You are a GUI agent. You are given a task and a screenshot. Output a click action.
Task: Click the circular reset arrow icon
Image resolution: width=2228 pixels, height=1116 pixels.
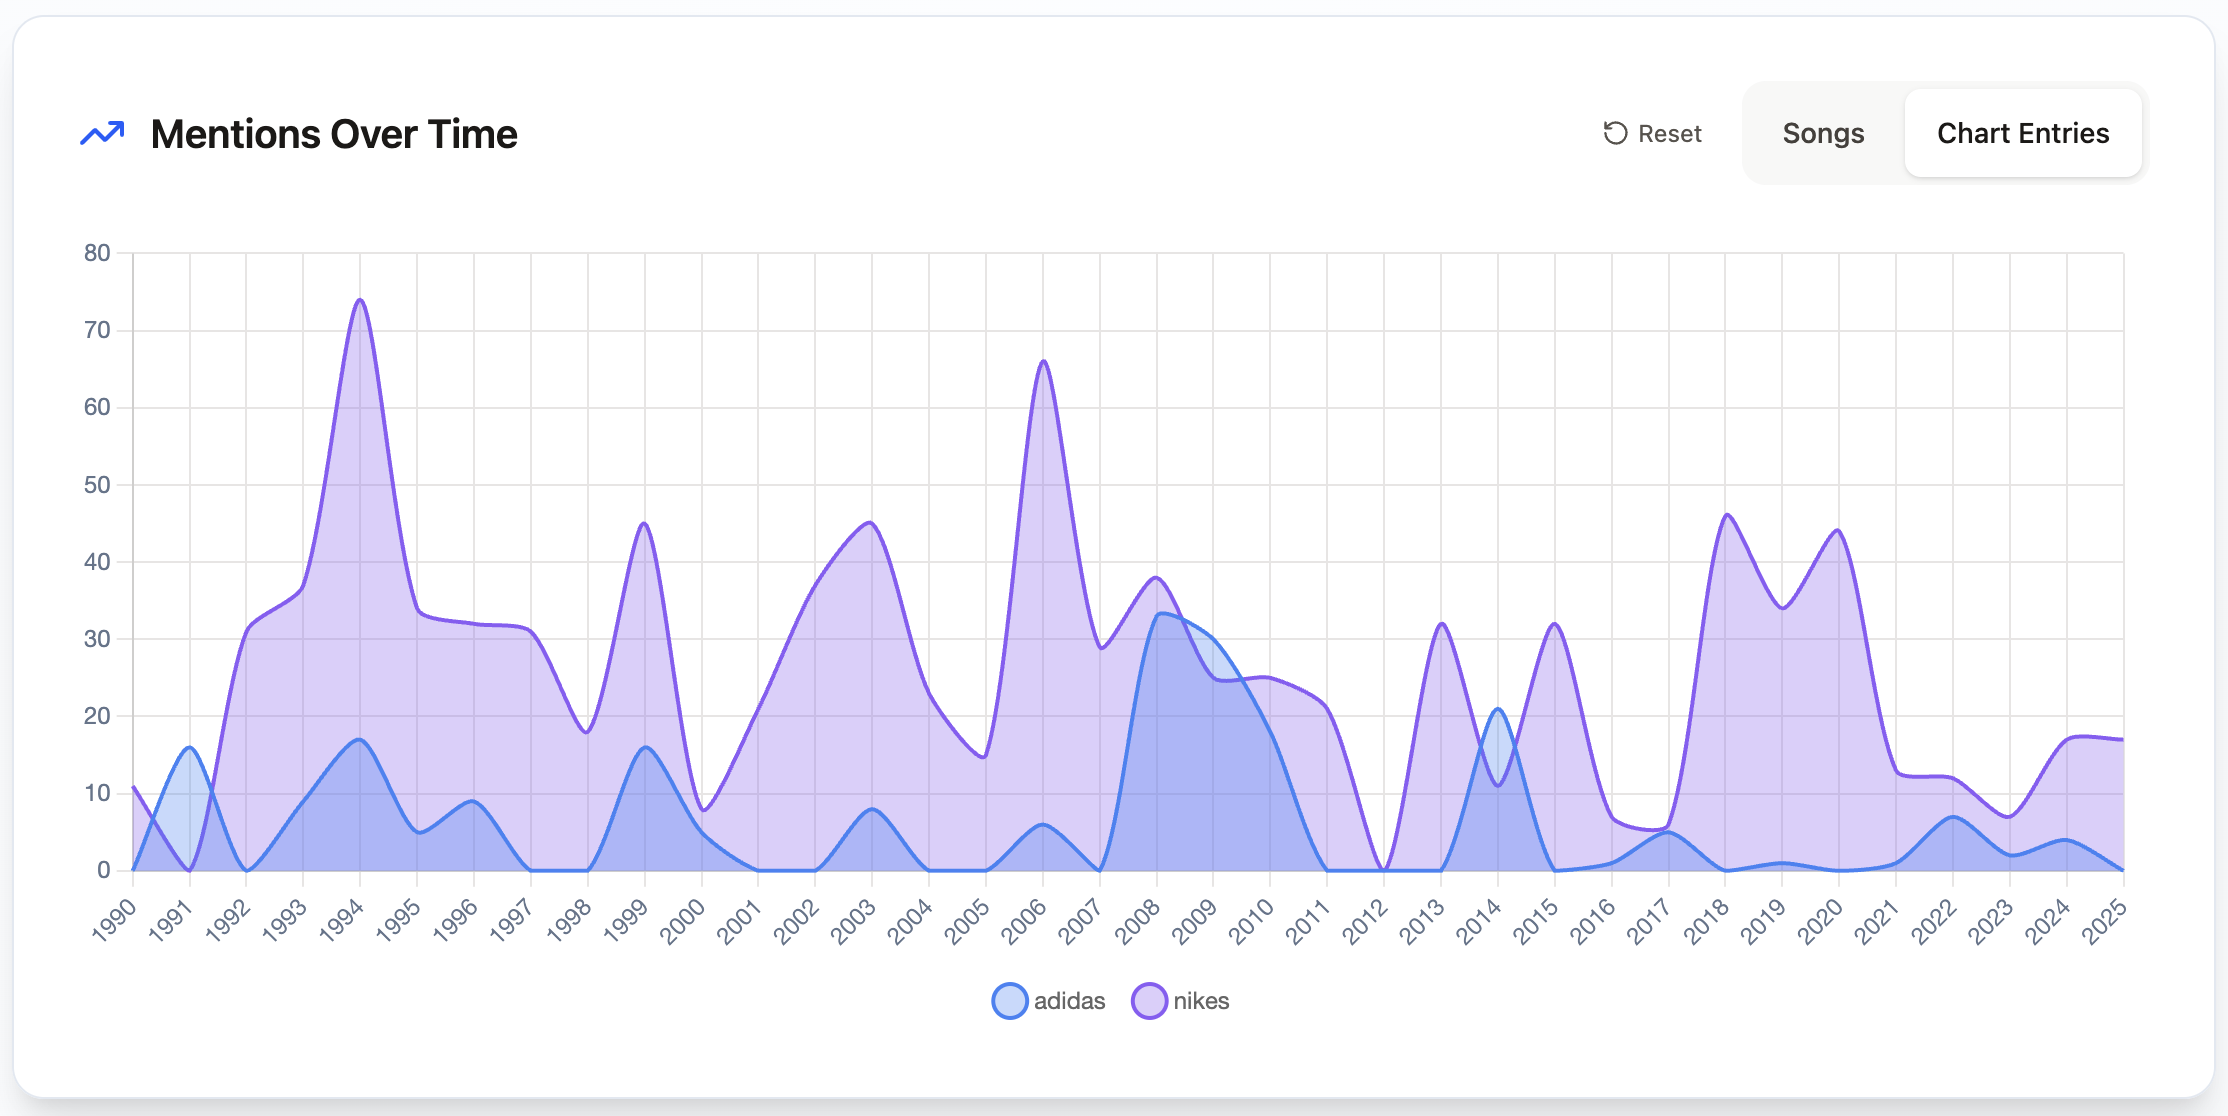1615,133
